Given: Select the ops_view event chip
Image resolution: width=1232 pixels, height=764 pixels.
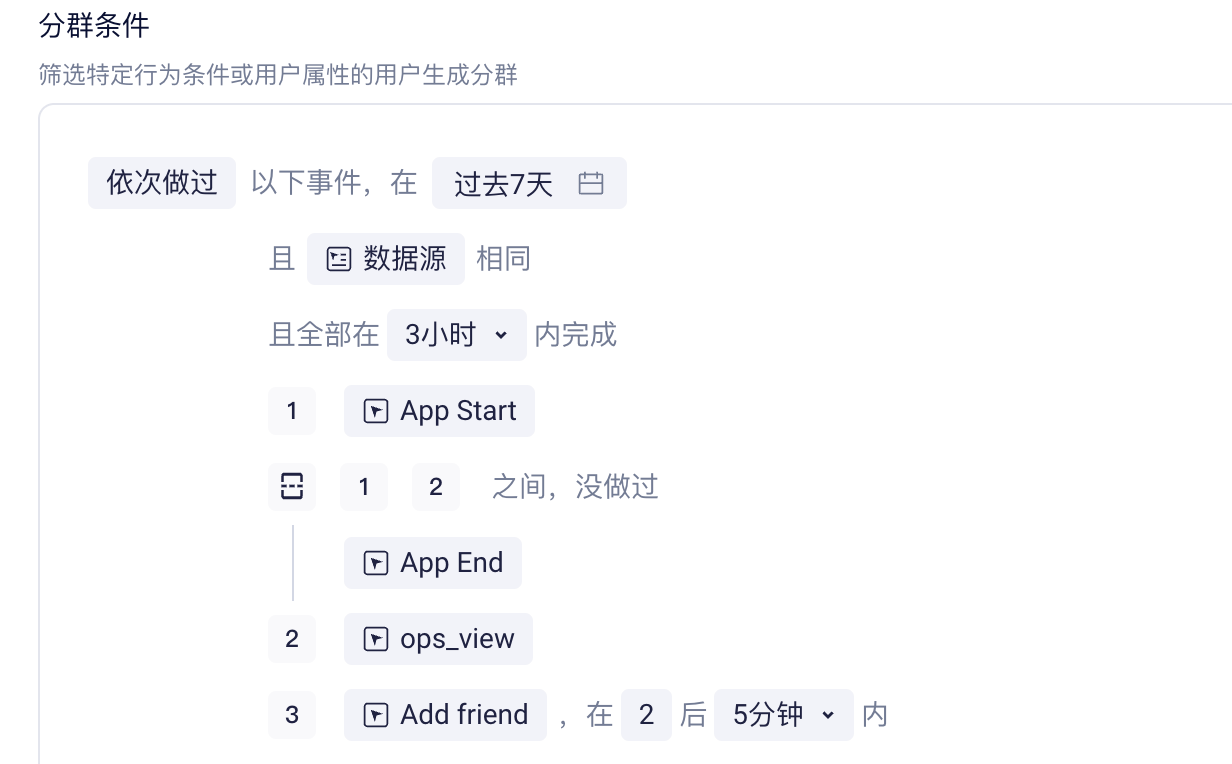Looking at the screenshot, I should [438, 639].
